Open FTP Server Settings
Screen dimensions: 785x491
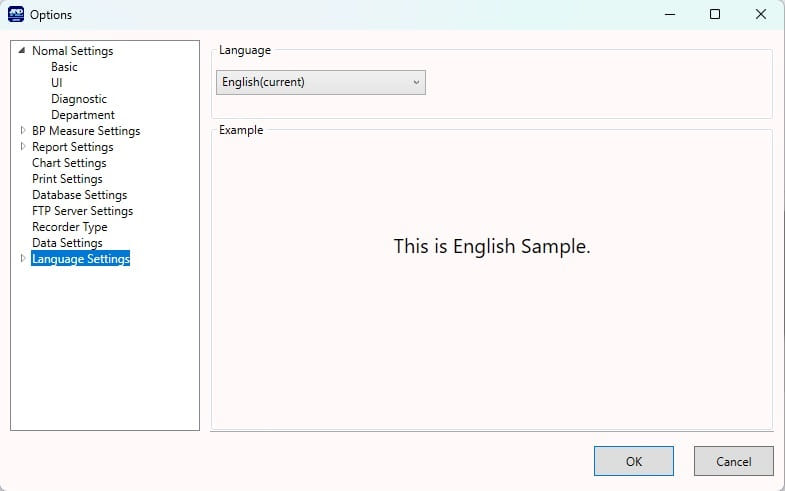pos(82,211)
